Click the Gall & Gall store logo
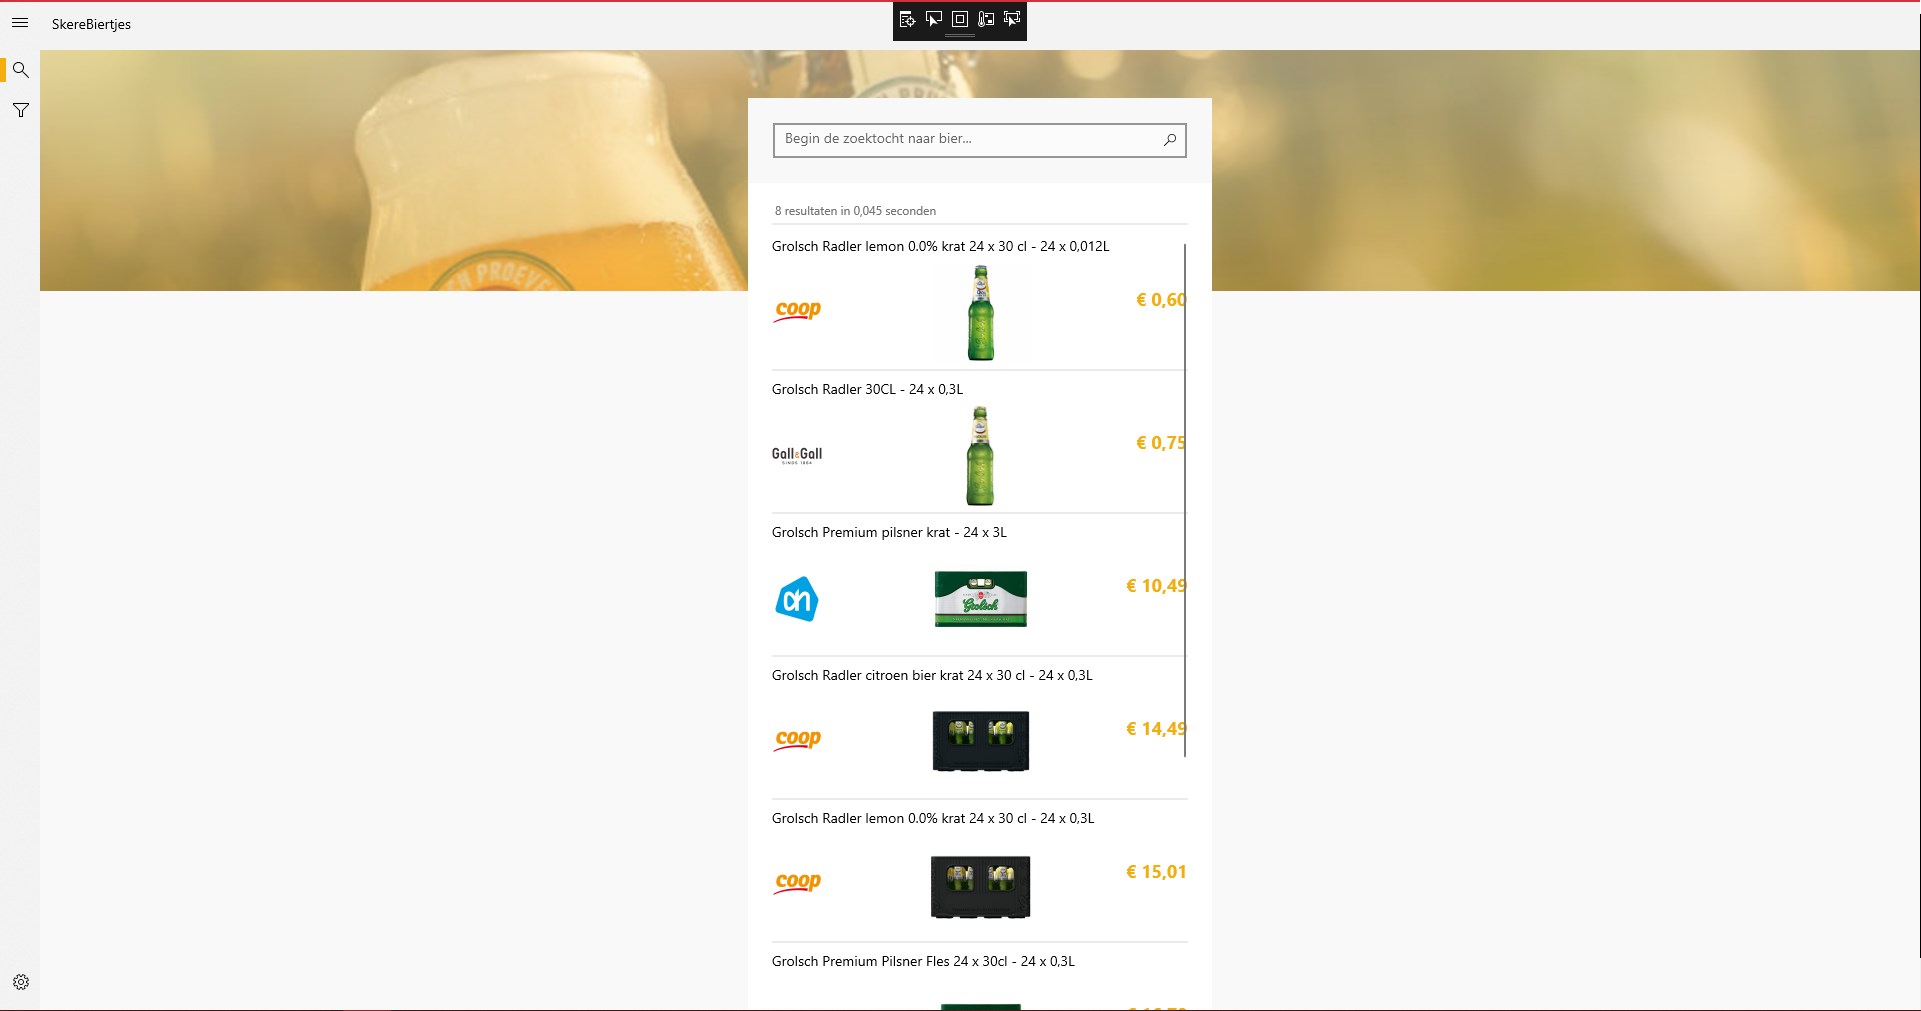The image size is (1921, 1011). pos(797,455)
